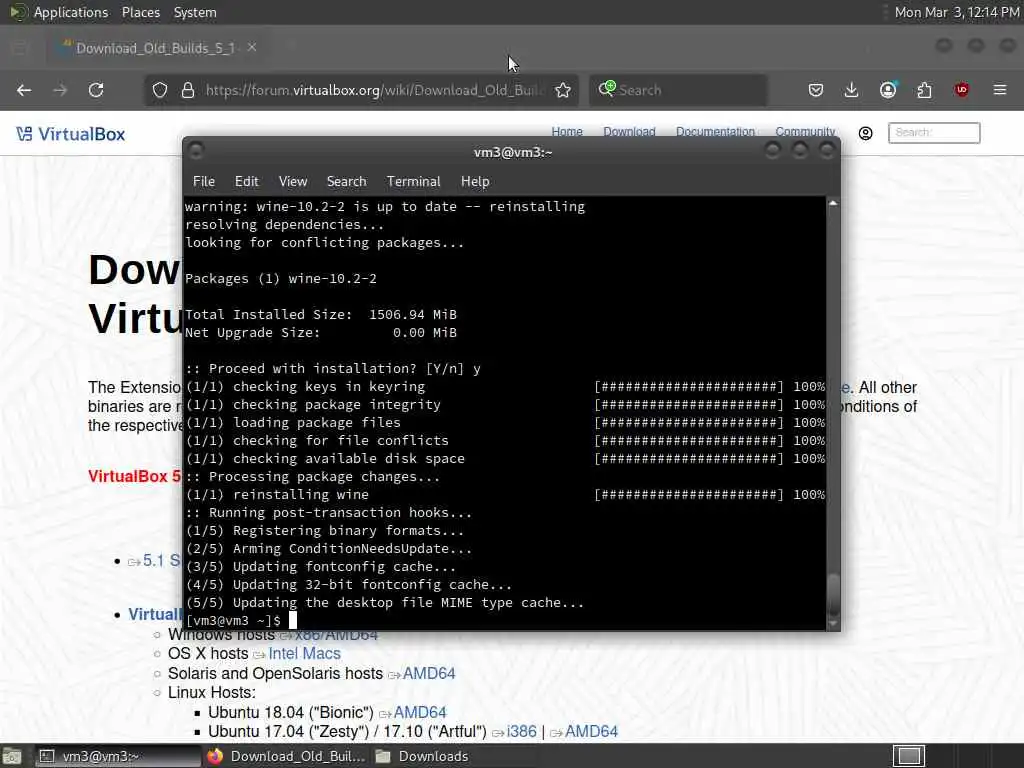Click the "VirtualBox 5" red heading text
Image resolution: width=1024 pixels, height=768 pixels.
click(x=135, y=476)
